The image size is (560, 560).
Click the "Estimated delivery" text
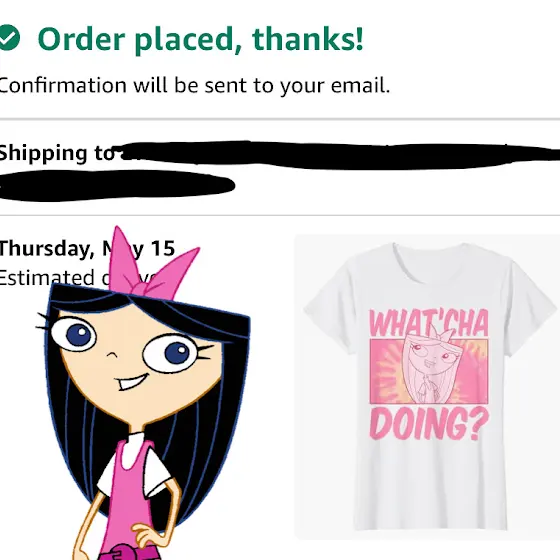[x=77, y=278]
